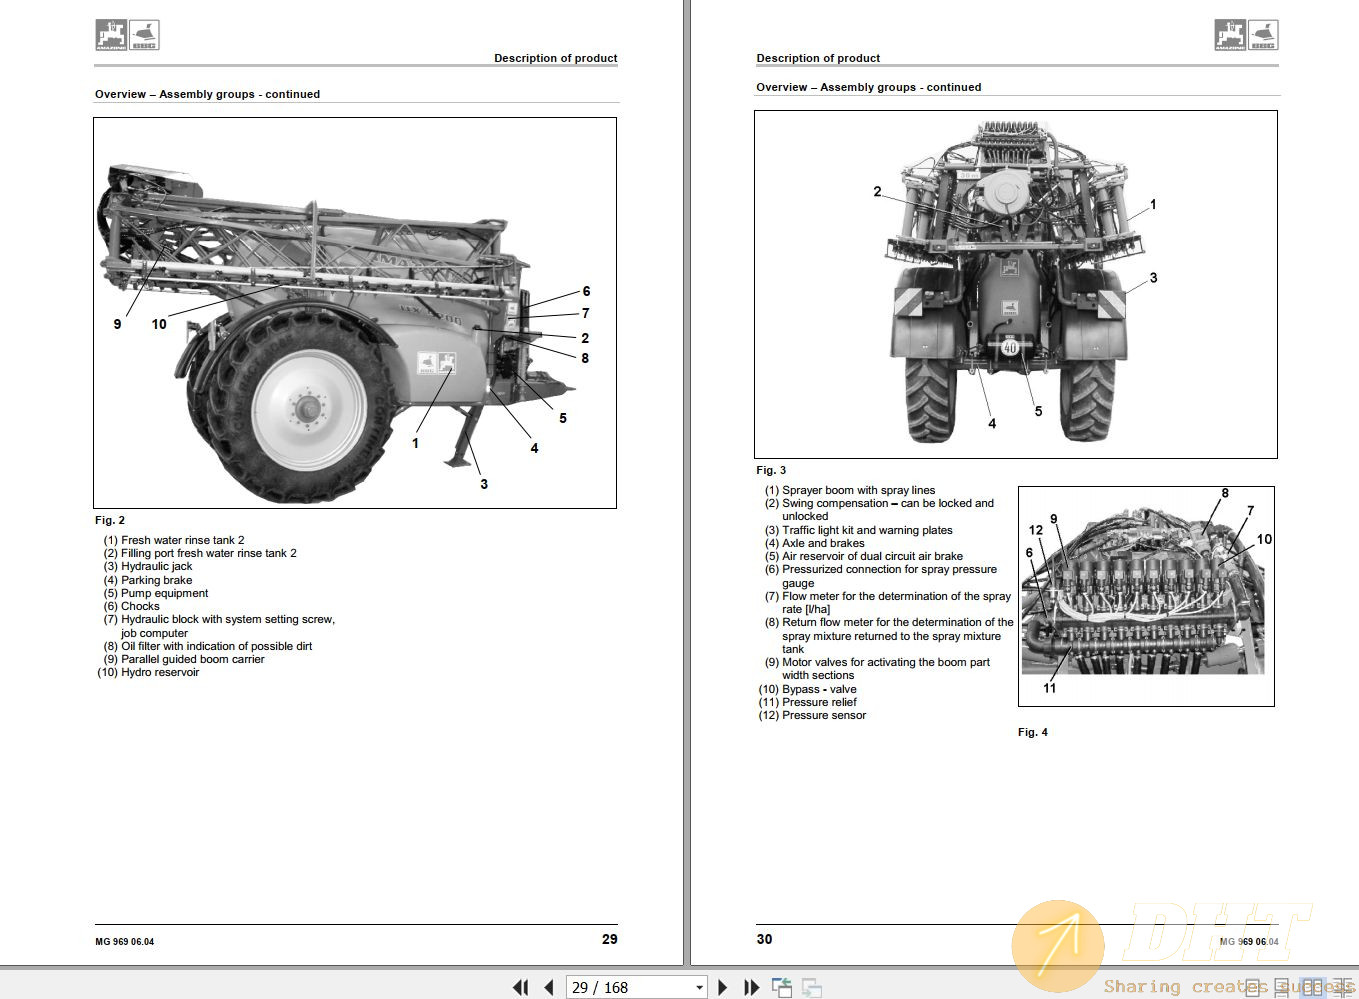1359x999 pixels.
Task: Click '(12) Pressure sensor' line
Action: [813, 715]
